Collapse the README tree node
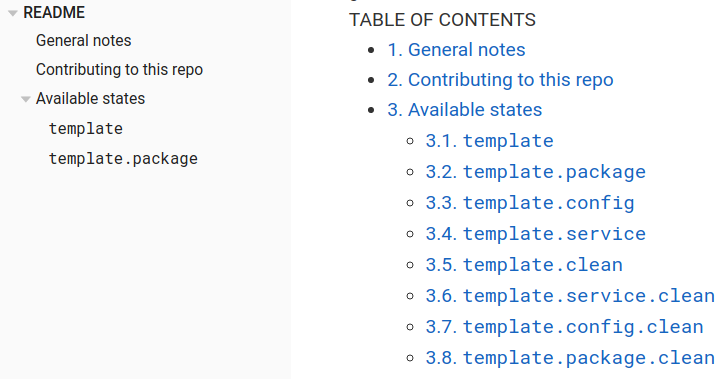The width and height of the screenshot is (726, 379). 13,13
